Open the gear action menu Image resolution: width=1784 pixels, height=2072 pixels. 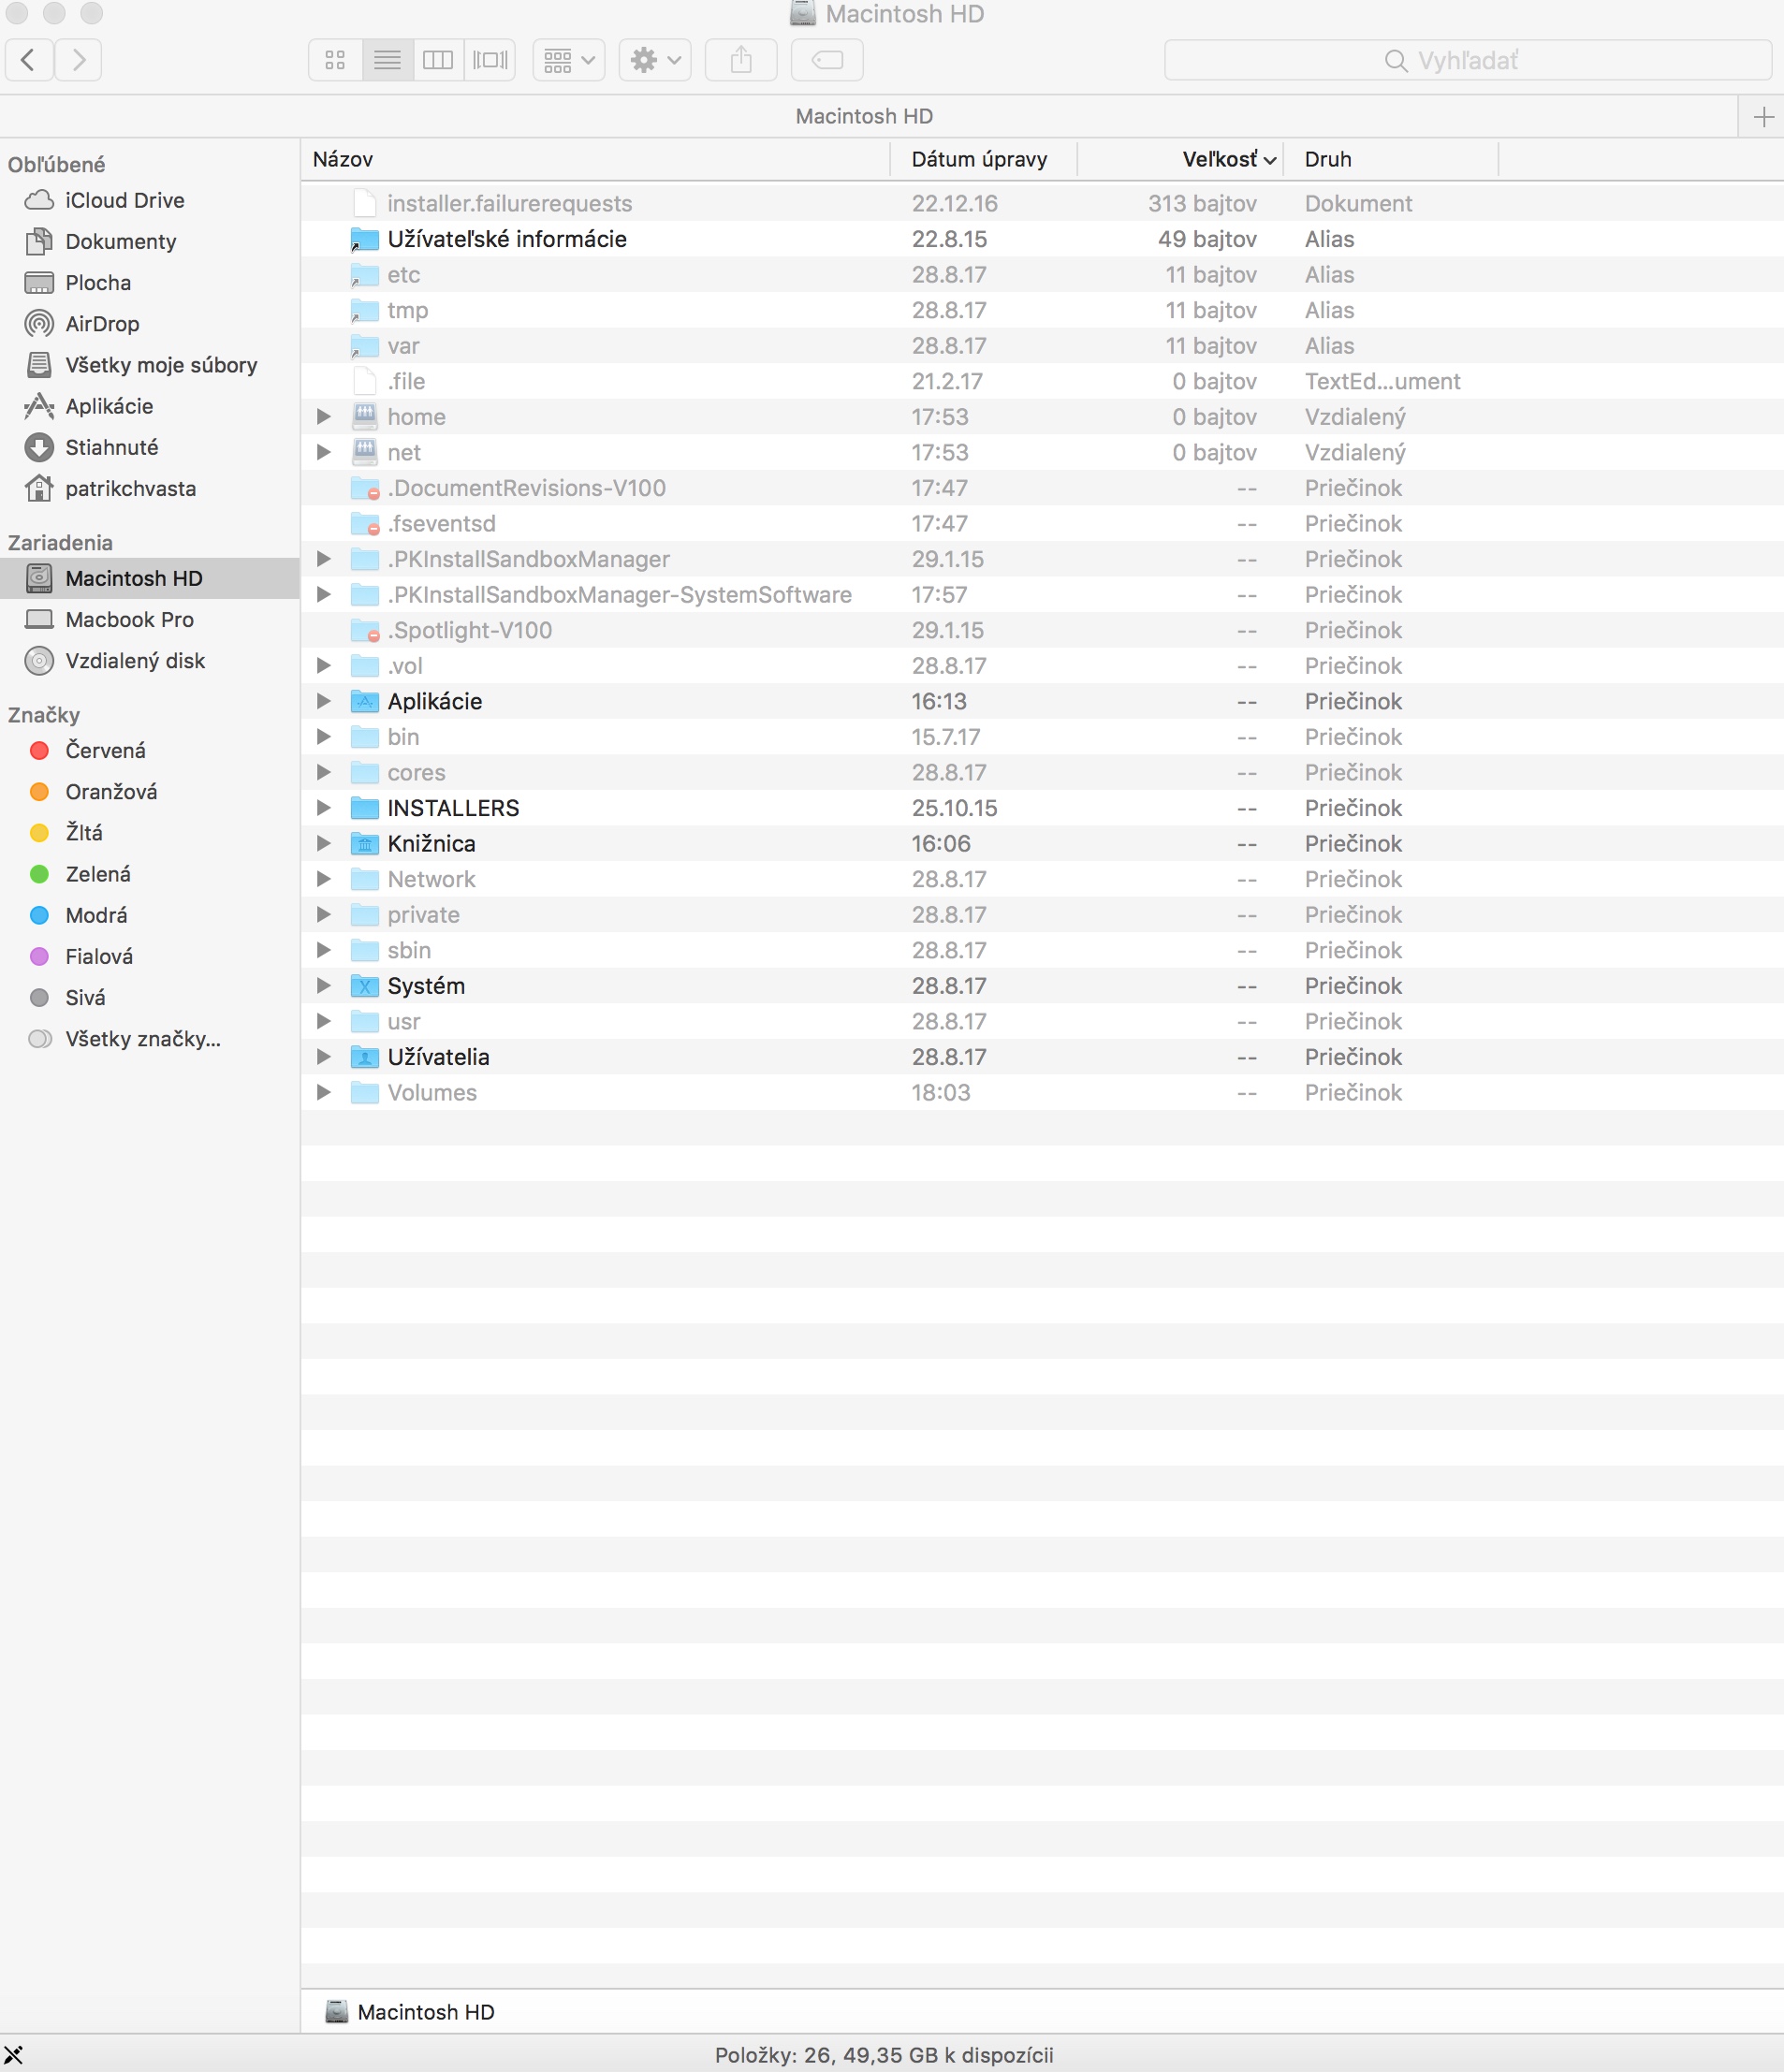655,60
